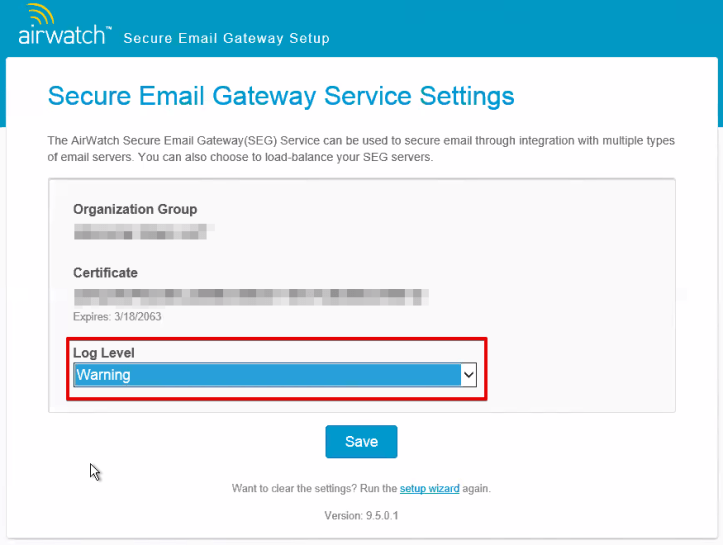The height and width of the screenshot is (545, 723).
Task: Click the Version 9.5.0.1 text
Action: [x=361, y=516]
